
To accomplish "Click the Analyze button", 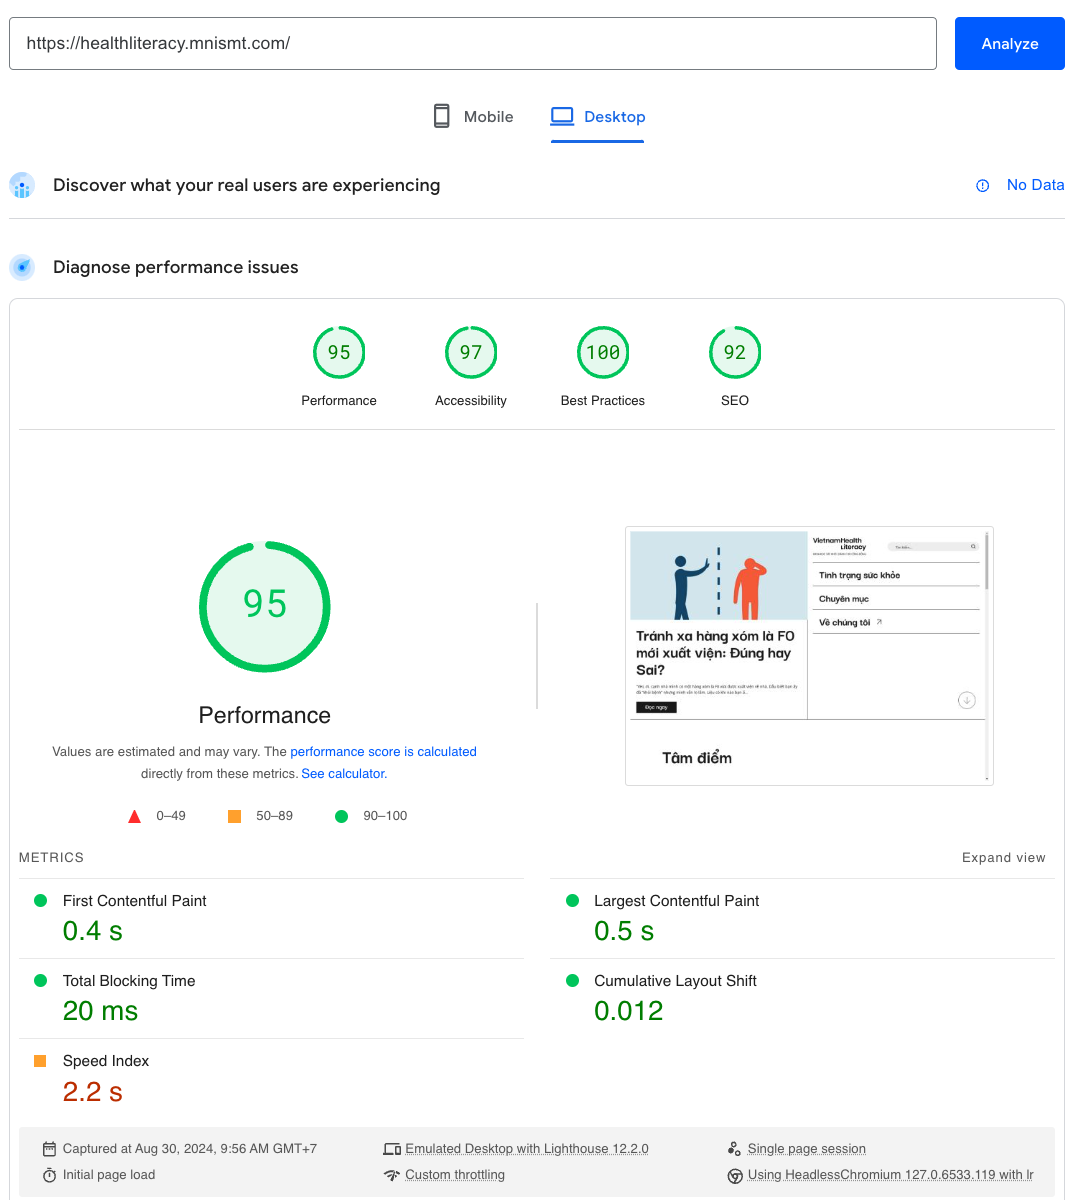I will [1009, 44].
